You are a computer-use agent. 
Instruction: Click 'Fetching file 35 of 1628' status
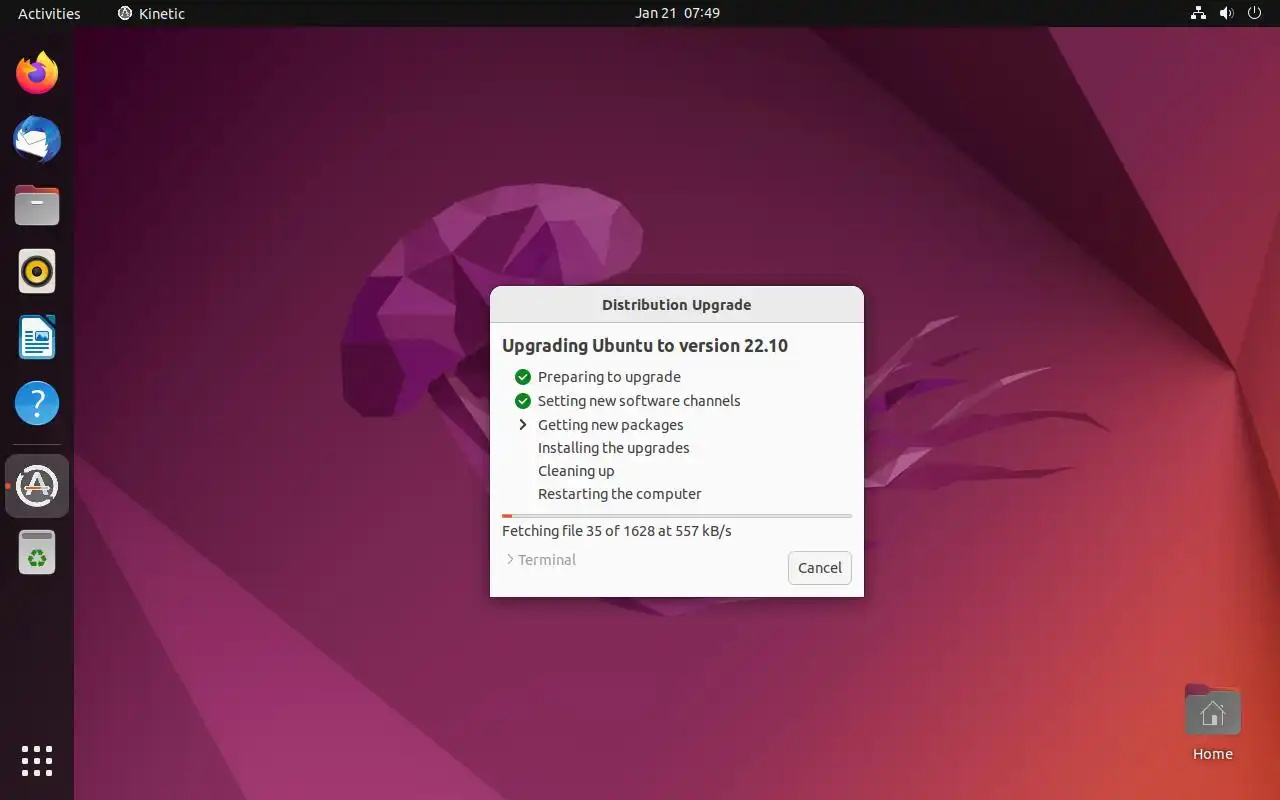pyautogui.click(x=617, y=531)
